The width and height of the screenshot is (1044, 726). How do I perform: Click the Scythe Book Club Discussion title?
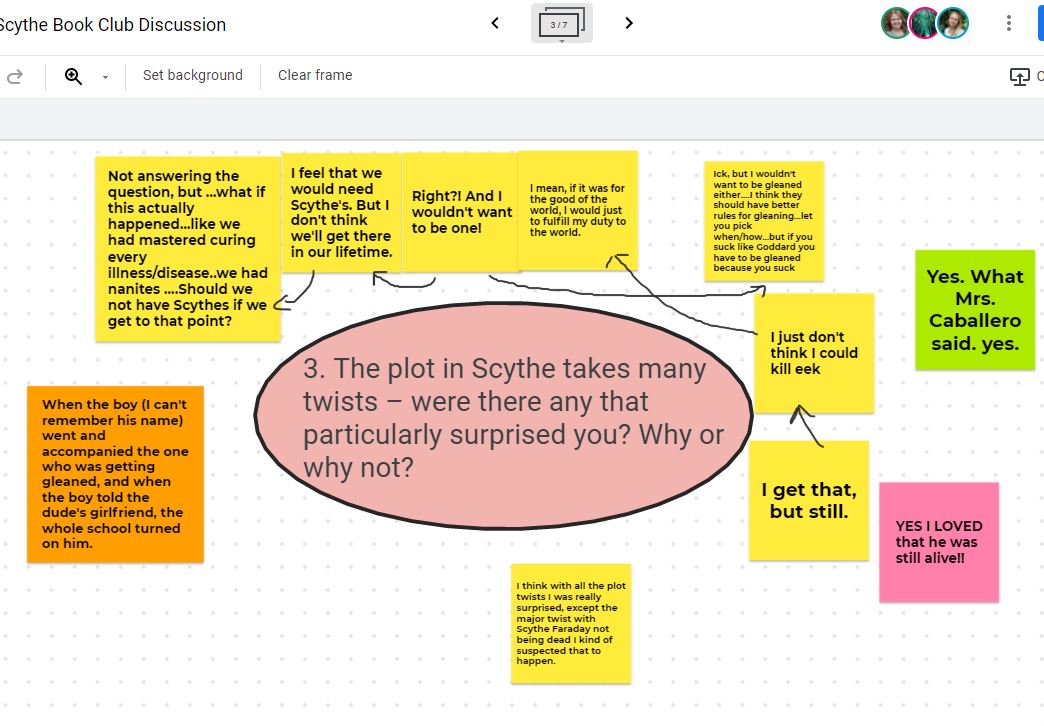click(x=112, y=25)
